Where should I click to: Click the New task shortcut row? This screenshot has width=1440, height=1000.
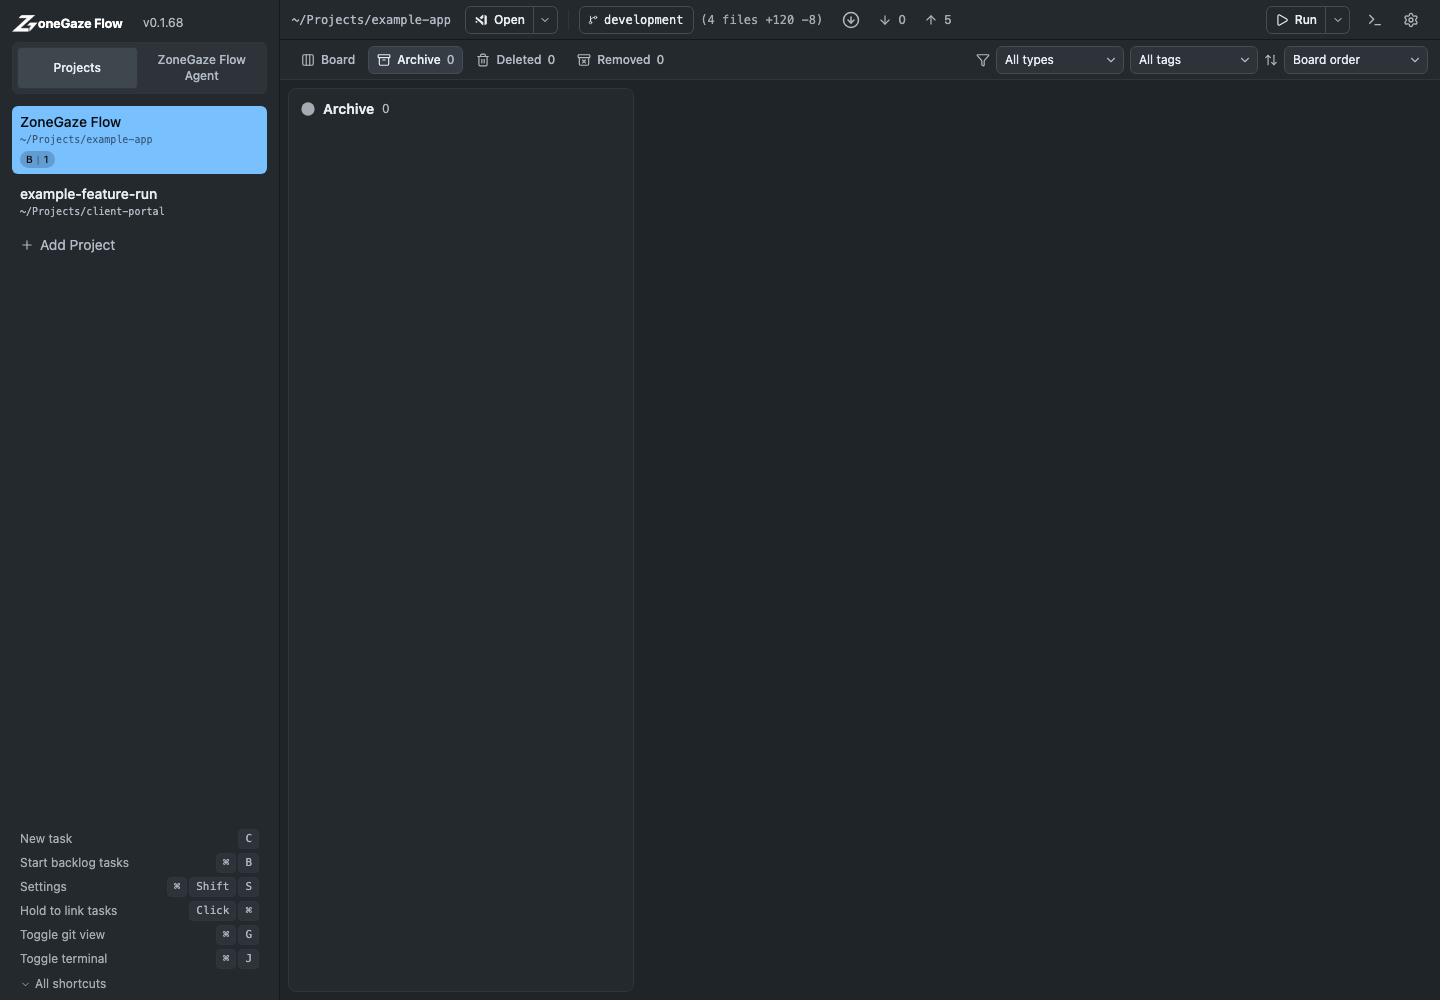(x=139, y=839)
